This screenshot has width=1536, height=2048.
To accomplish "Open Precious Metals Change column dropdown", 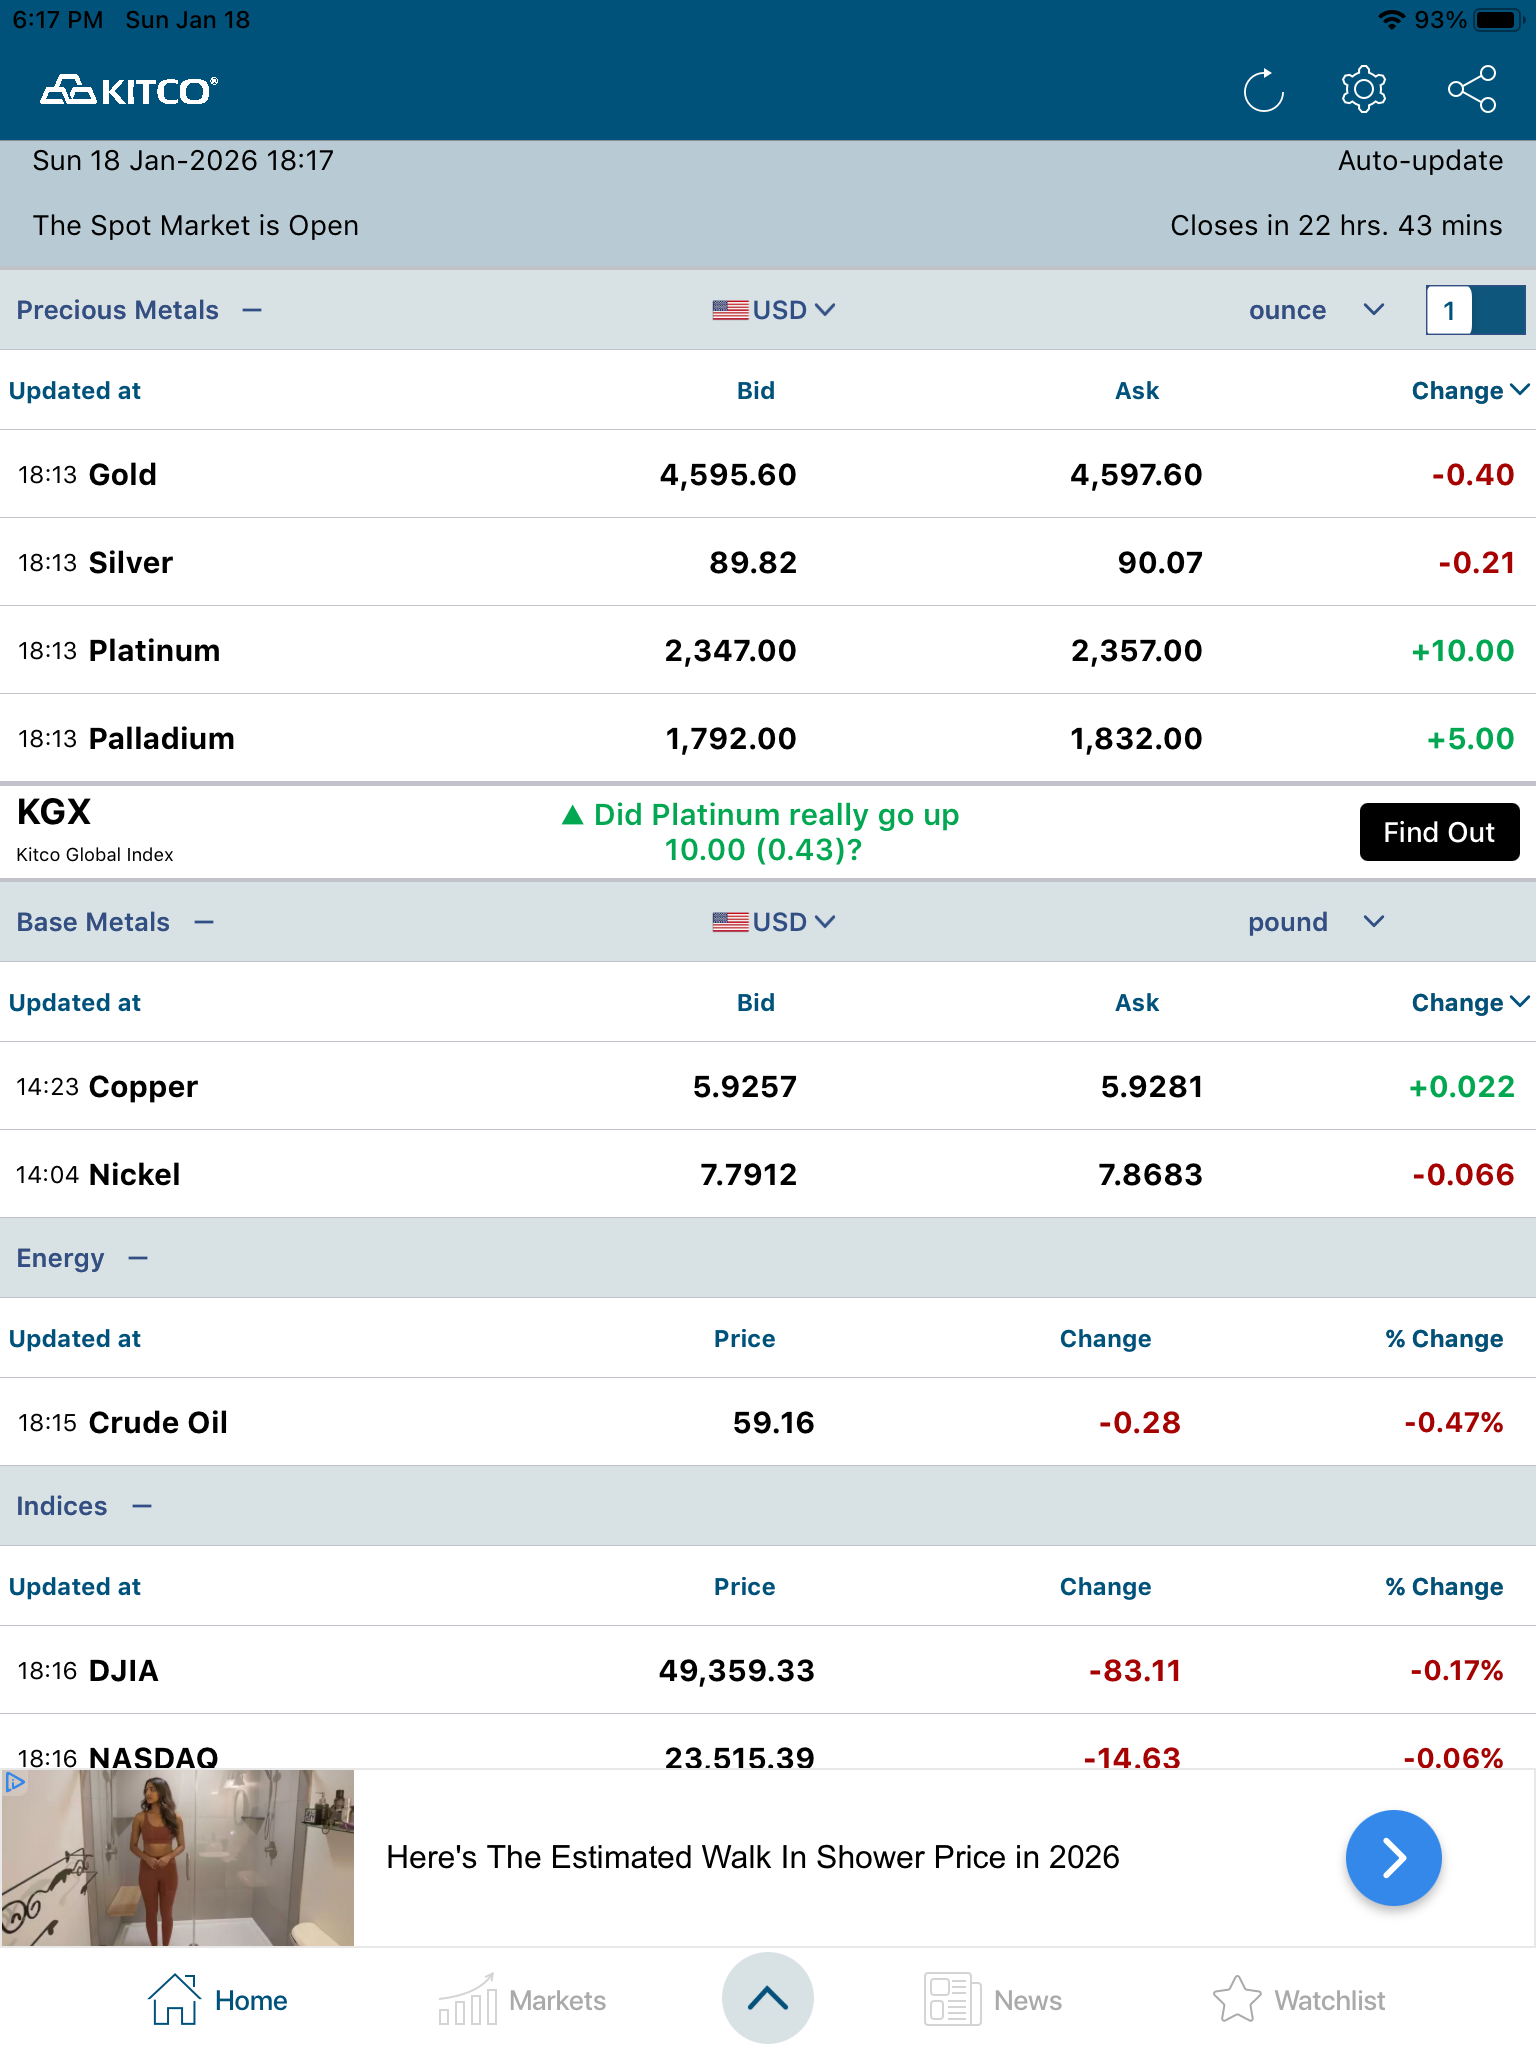I will (1470, 390).
